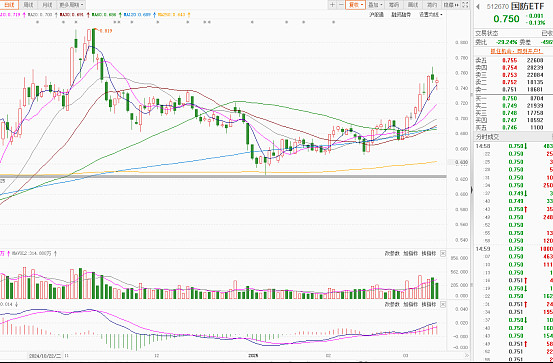Close the volume indicator sub-panel
This screenshot has width=553, height=363.
(x=443, y=253)
